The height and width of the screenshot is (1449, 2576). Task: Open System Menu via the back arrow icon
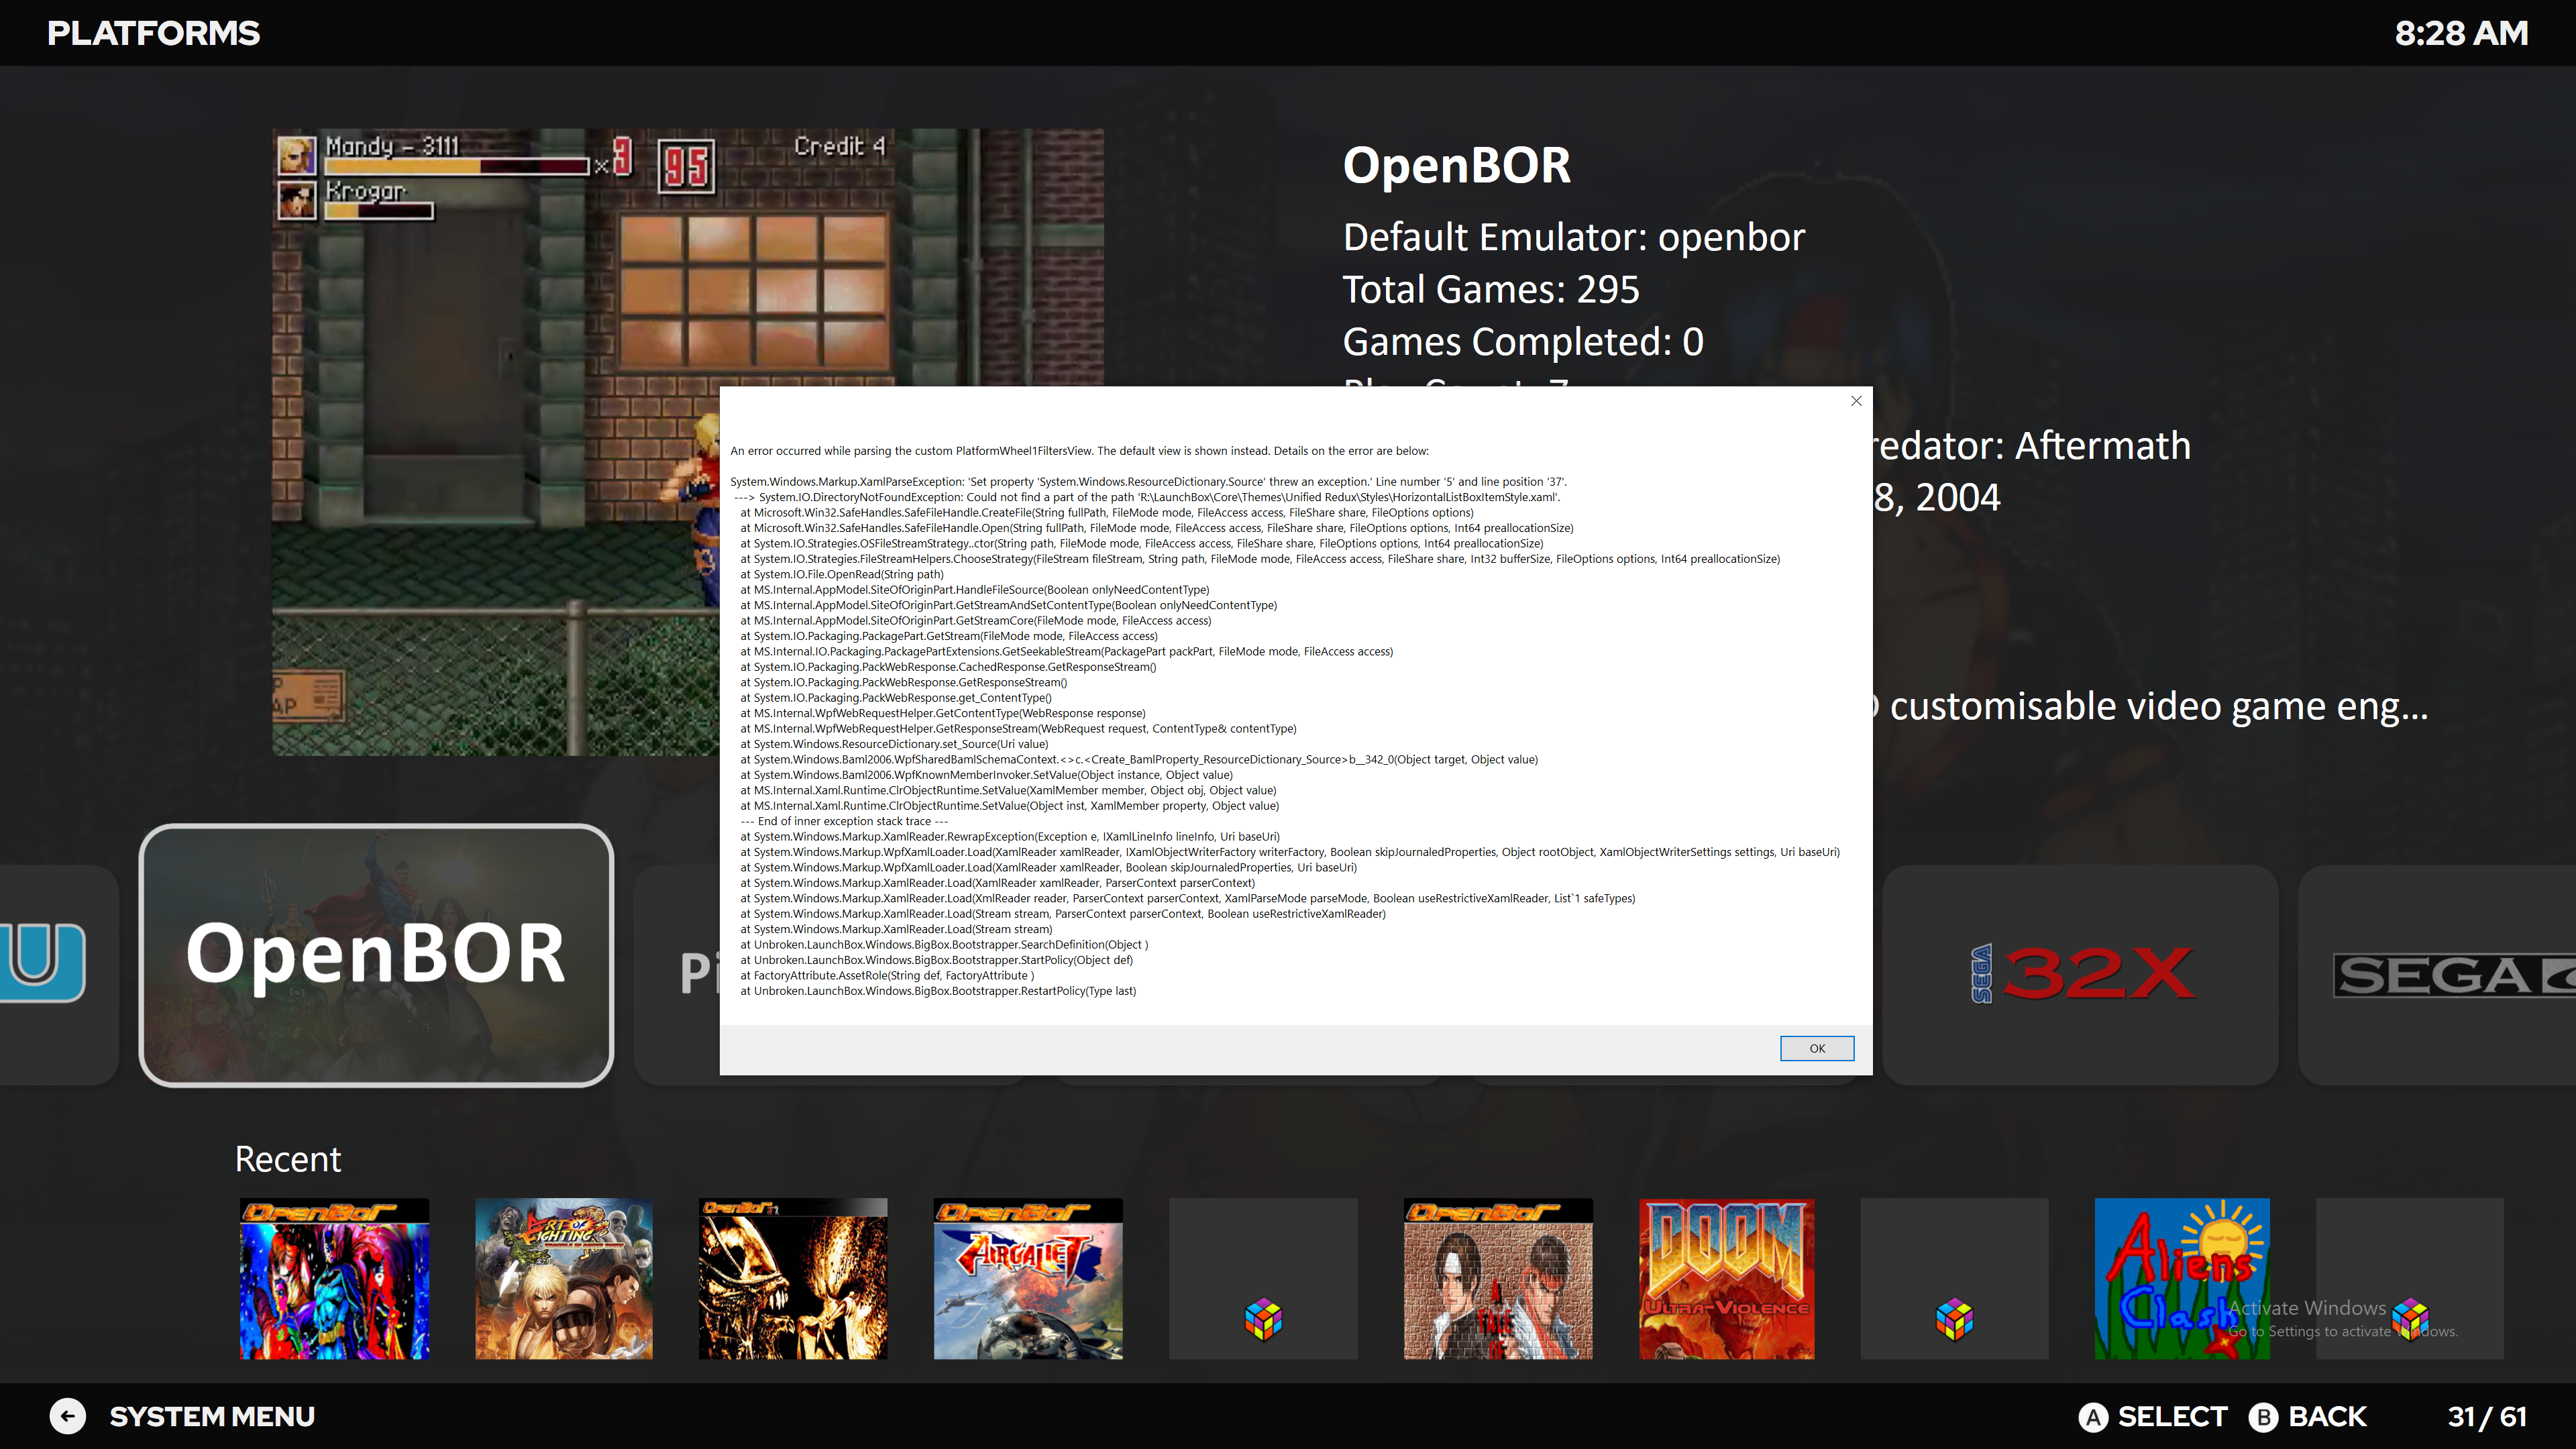[67, 1416]
